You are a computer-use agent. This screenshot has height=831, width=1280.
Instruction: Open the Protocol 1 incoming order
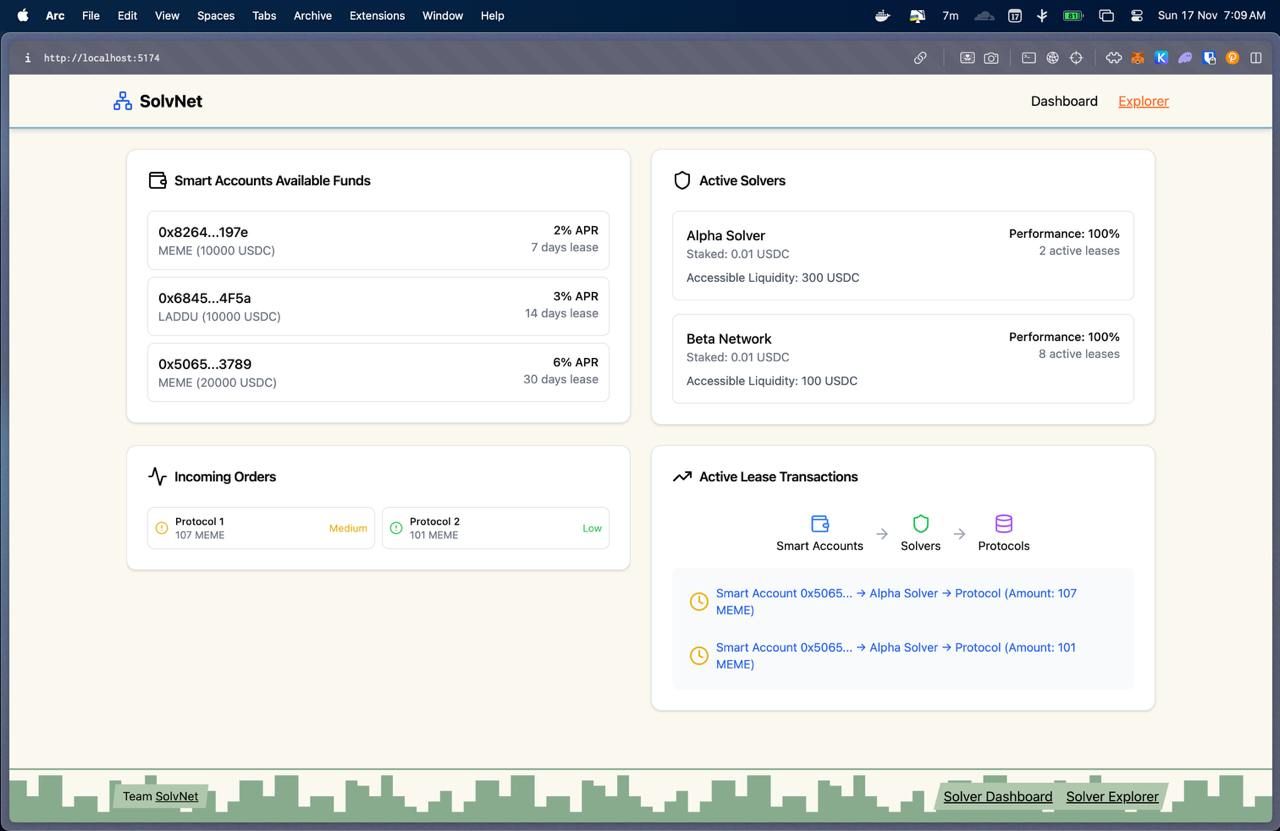click(261, 528)
